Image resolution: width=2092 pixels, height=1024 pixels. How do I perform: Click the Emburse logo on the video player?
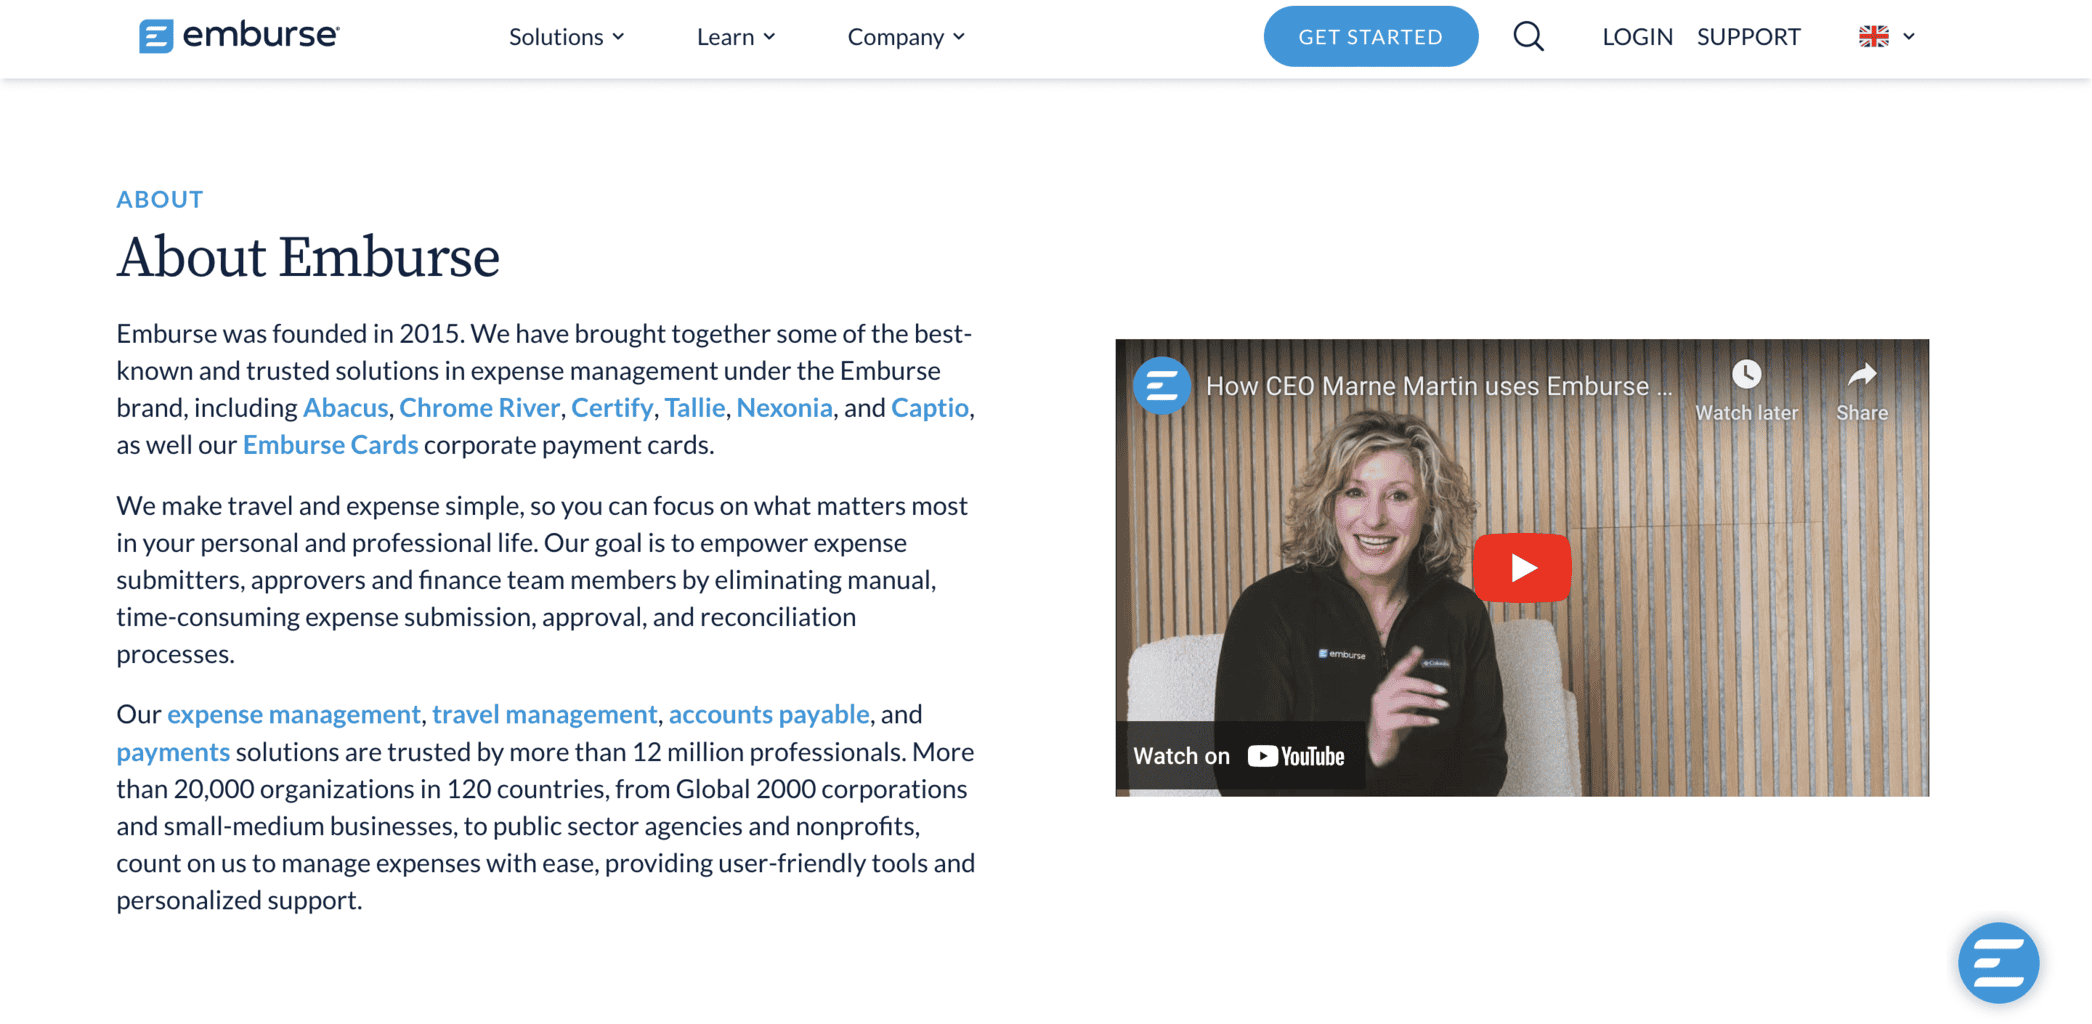point(1161,384)
